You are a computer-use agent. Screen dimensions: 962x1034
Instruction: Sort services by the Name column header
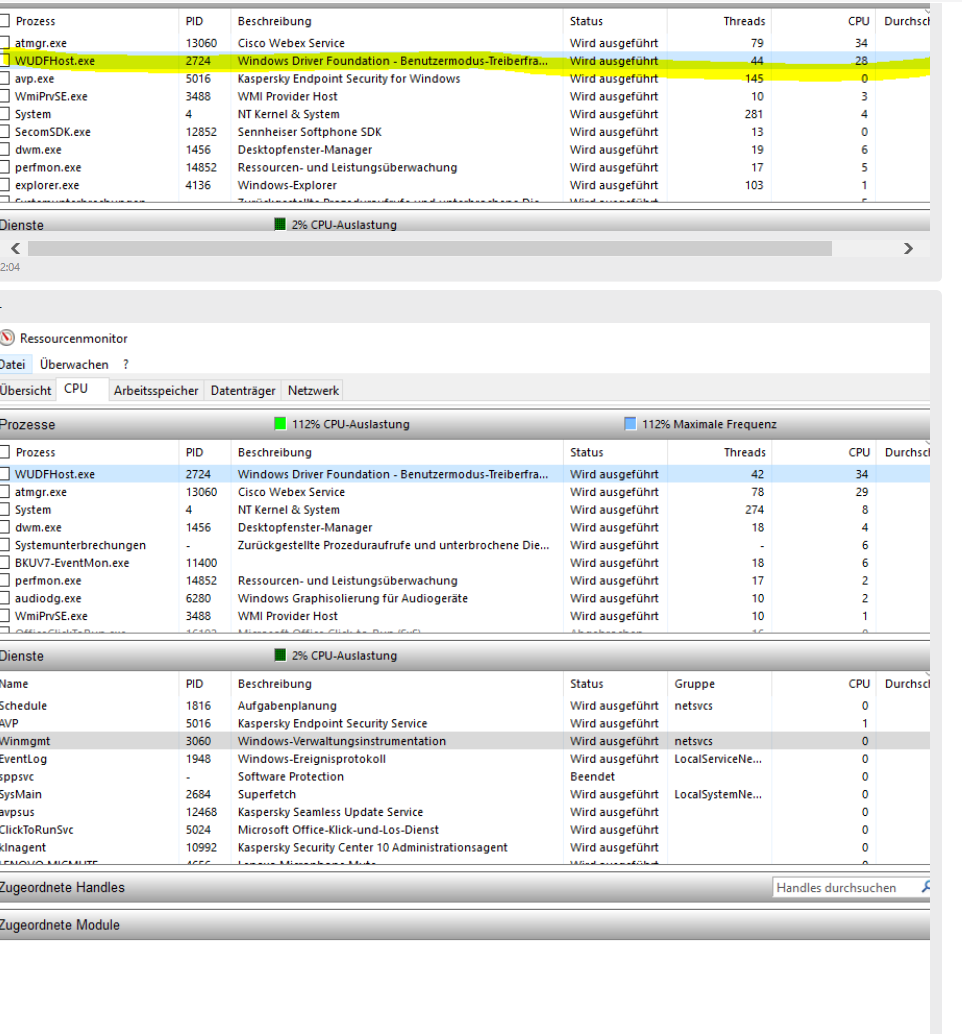(89, 684)
